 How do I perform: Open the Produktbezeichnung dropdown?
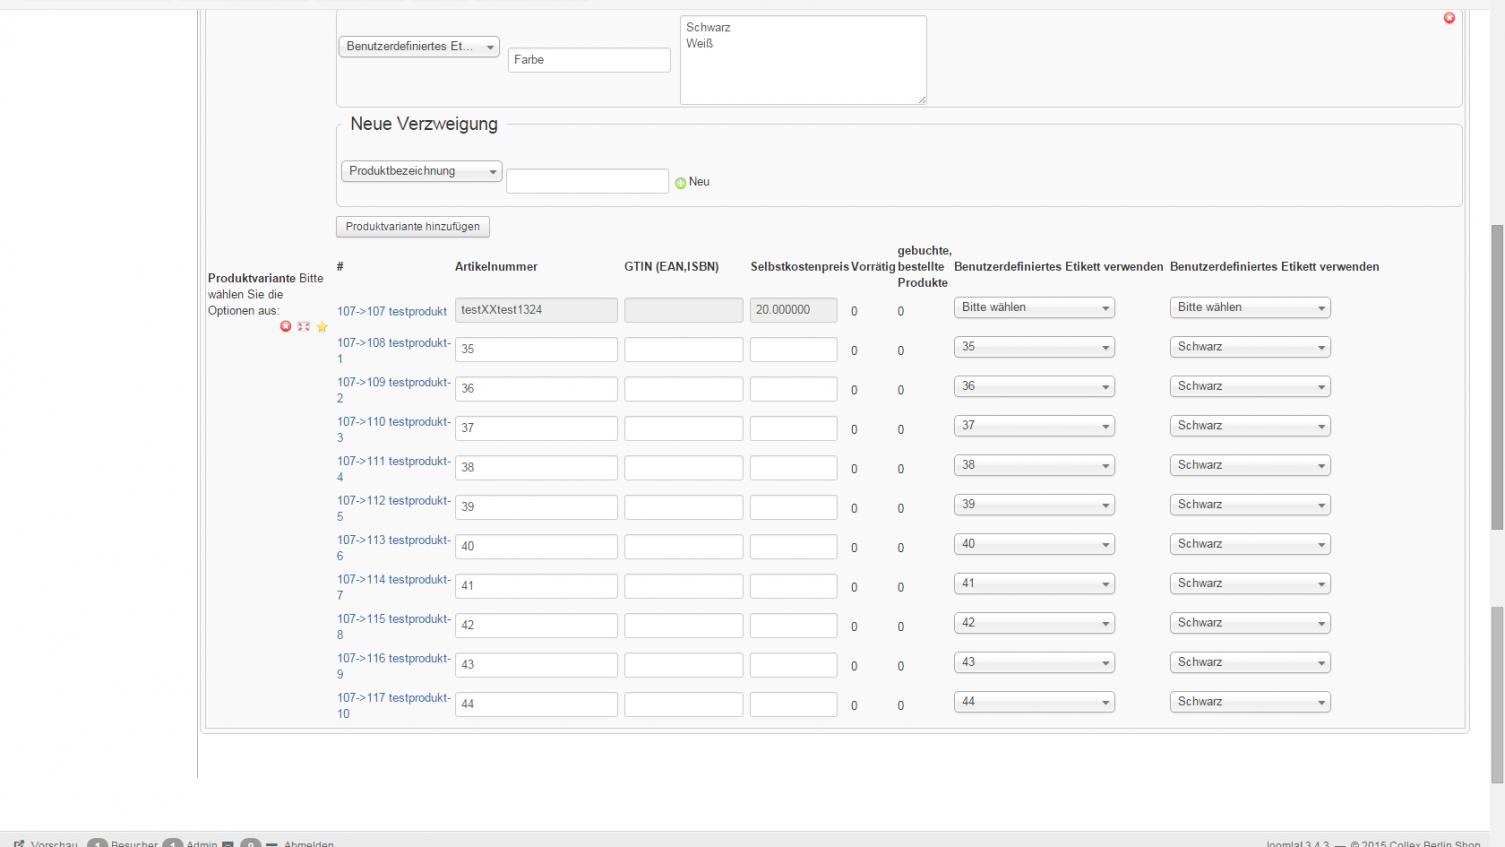[421, 172]
